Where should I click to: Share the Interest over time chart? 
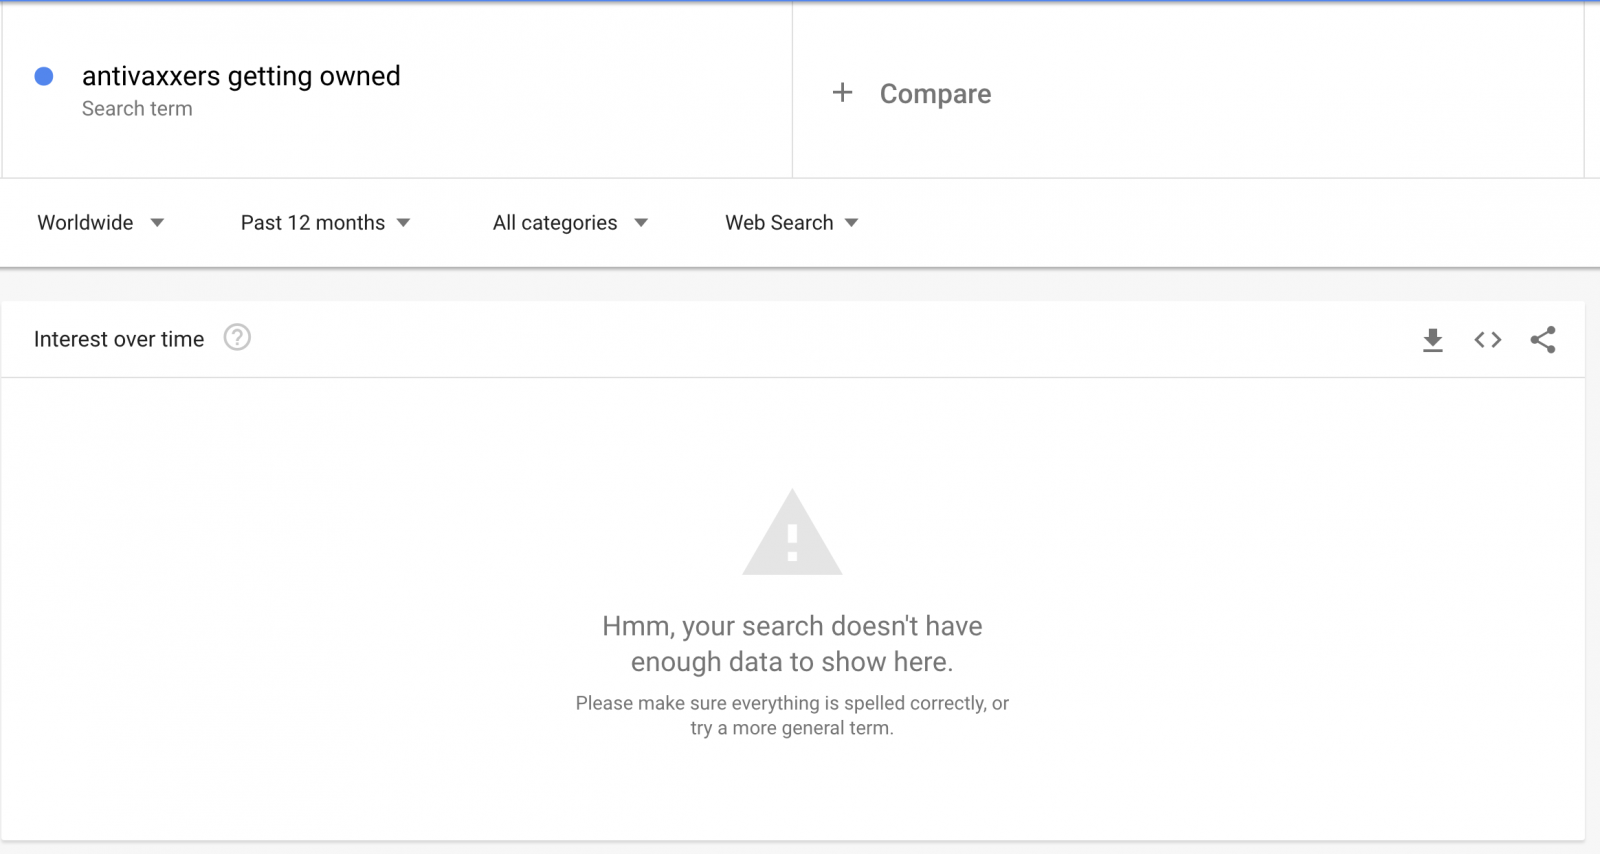click(1543, 340)
